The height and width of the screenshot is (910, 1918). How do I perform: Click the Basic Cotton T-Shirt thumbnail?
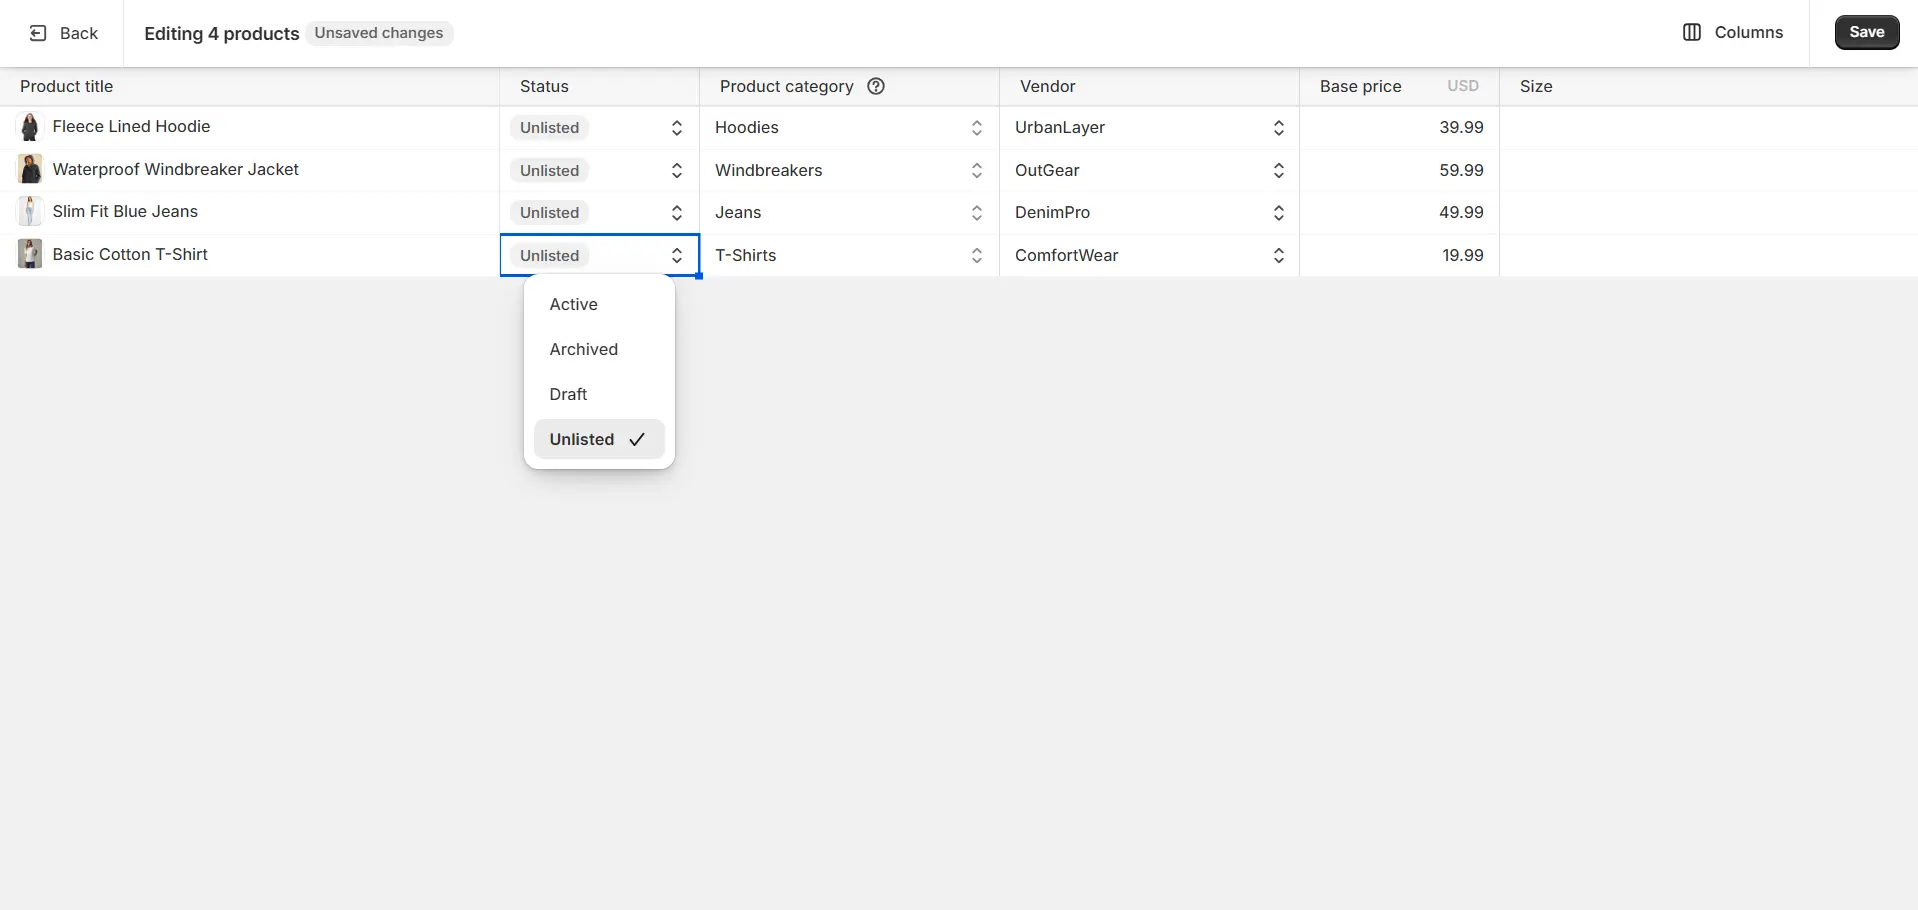[x=29, y=254]
